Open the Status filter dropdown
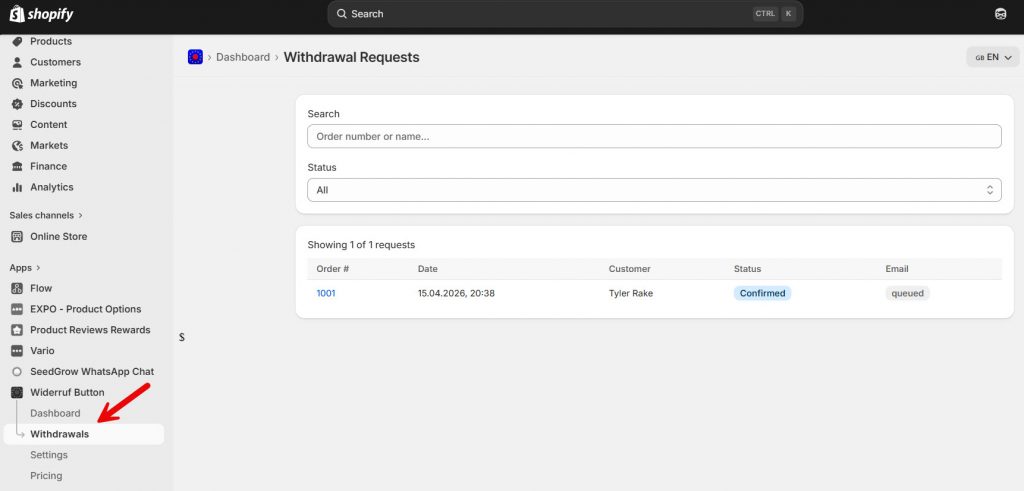Viewport: 1024px width, 491px height. (x=653, y=190)
